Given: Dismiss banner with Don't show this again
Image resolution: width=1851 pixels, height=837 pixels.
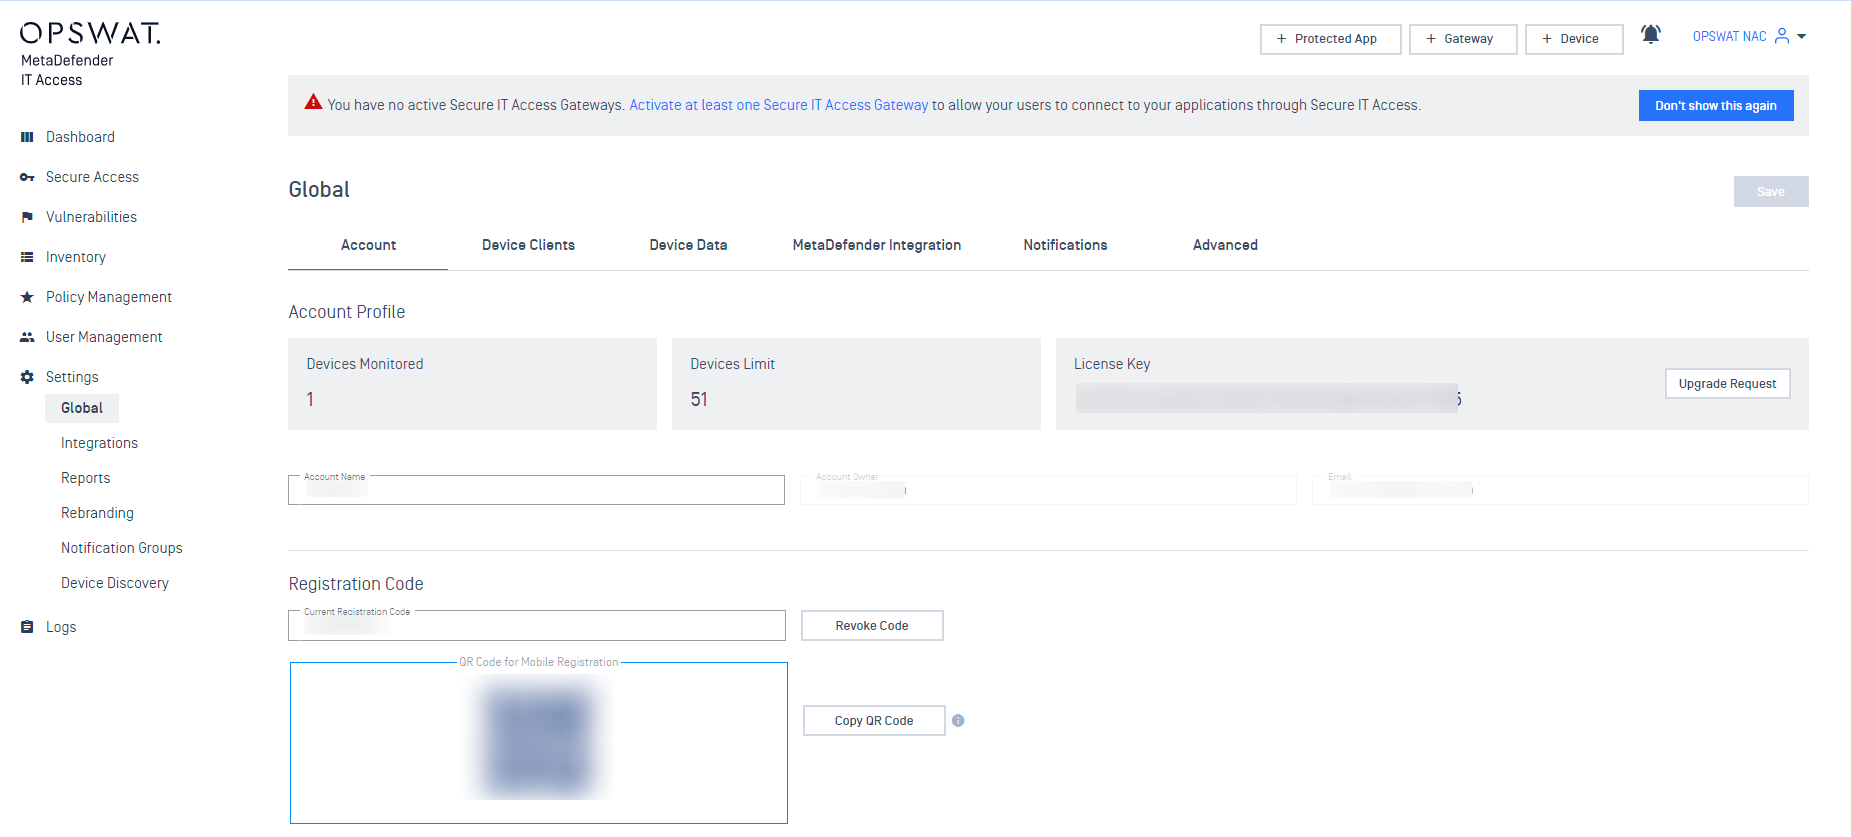Looking at the screenshot, I should coord(1716,106).
